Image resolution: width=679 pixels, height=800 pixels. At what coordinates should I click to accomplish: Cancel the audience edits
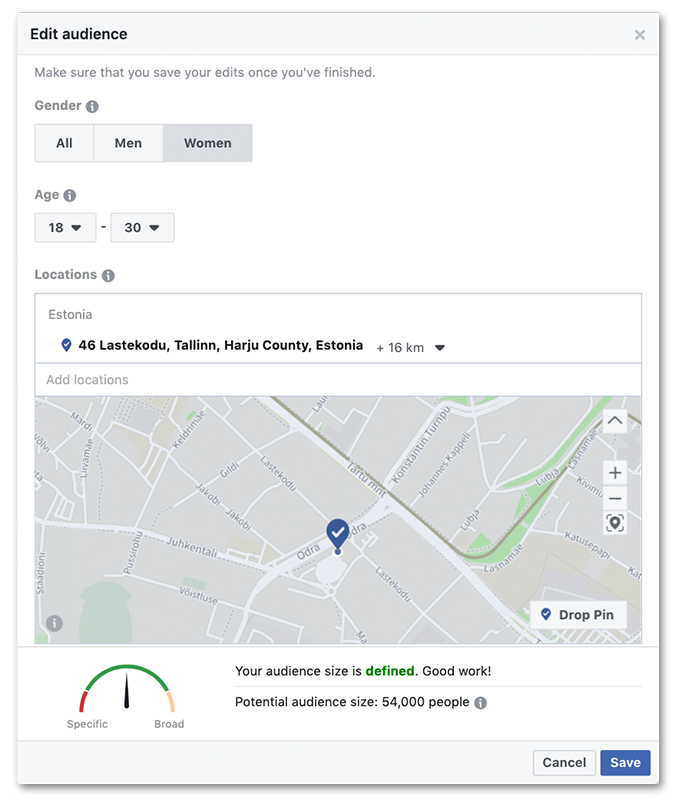point(564,763)
